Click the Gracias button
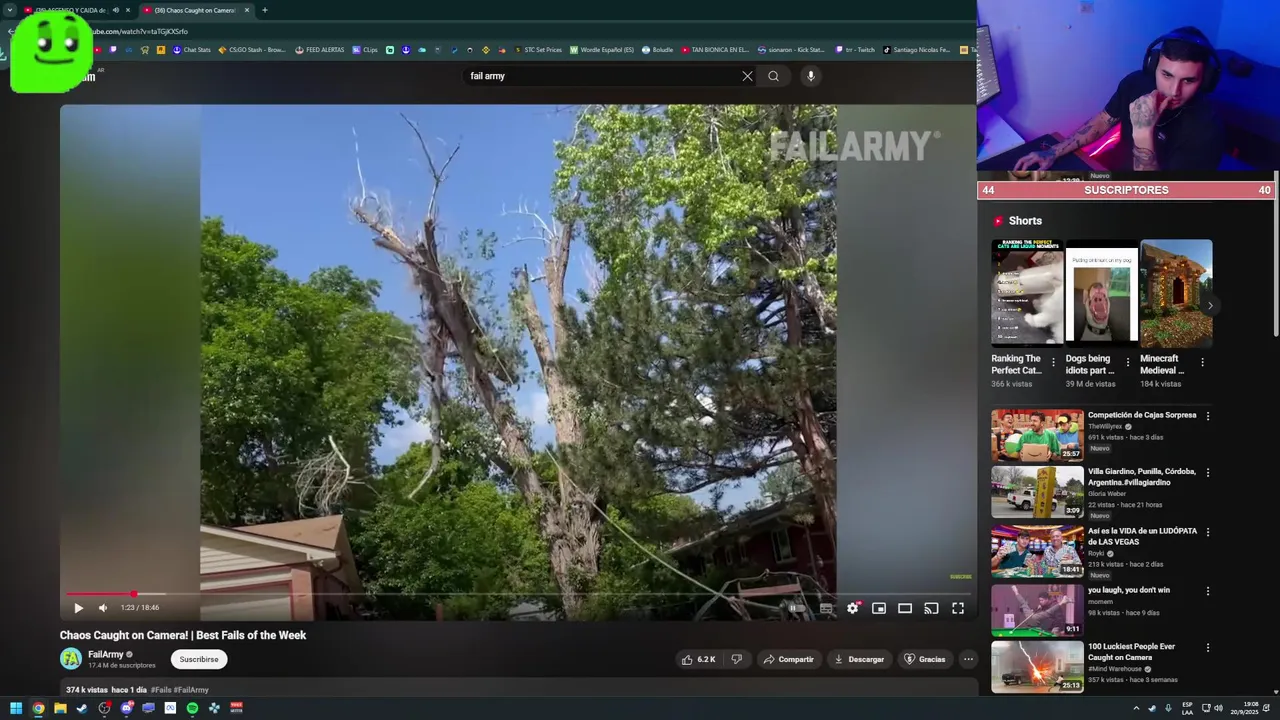Screen dimensions: 1280x720 coord(925,659)
